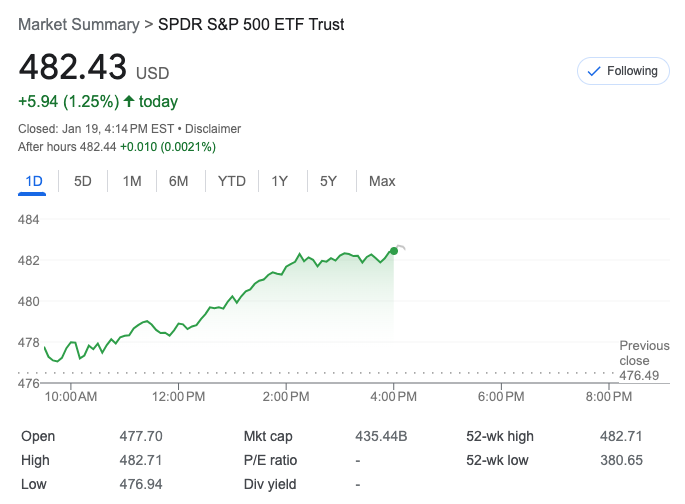Viewport: 685px width, 504px height.
Task: Click the Disclaimer link
Action: [213, 129]
